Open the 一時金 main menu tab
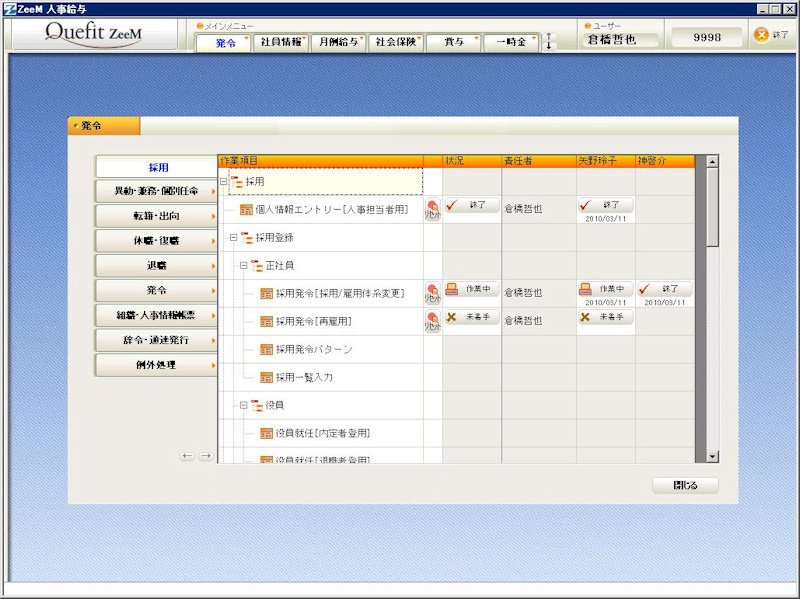Image resolution: width=800 pixels, height=599 pixels. pyautogui.click(x=511, y=42)
